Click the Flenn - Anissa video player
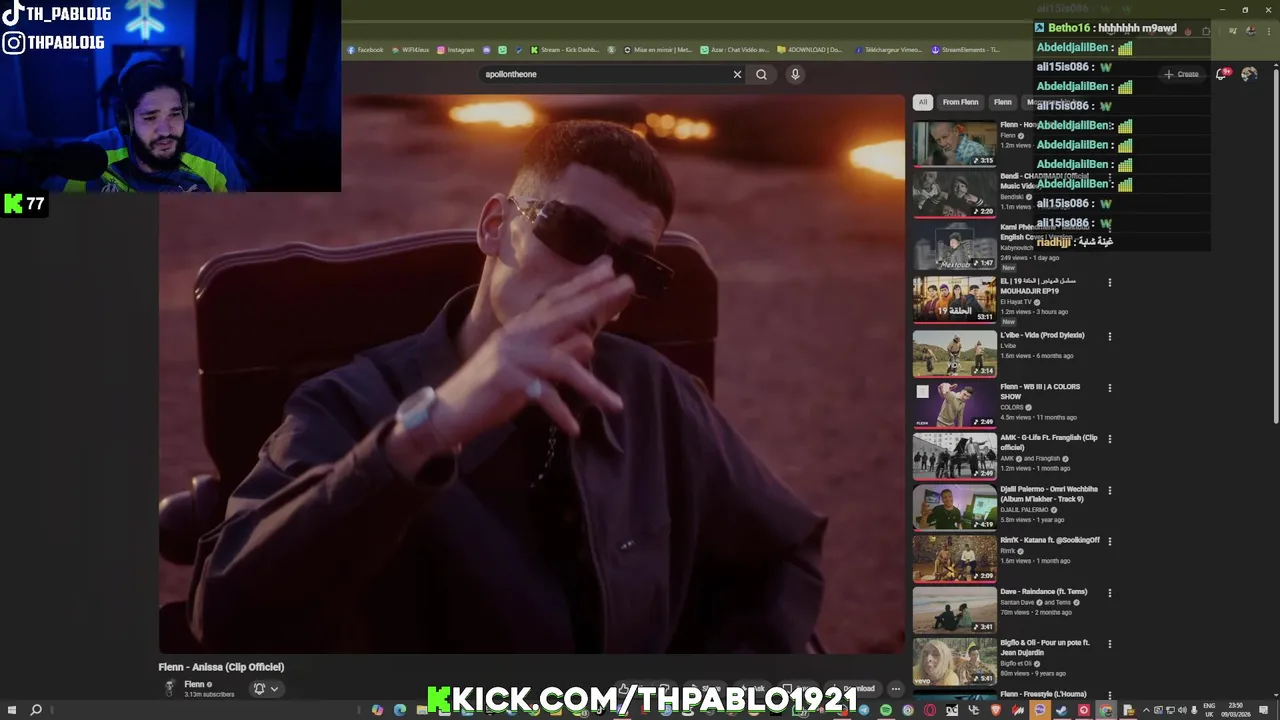 [x=532, y=374]
